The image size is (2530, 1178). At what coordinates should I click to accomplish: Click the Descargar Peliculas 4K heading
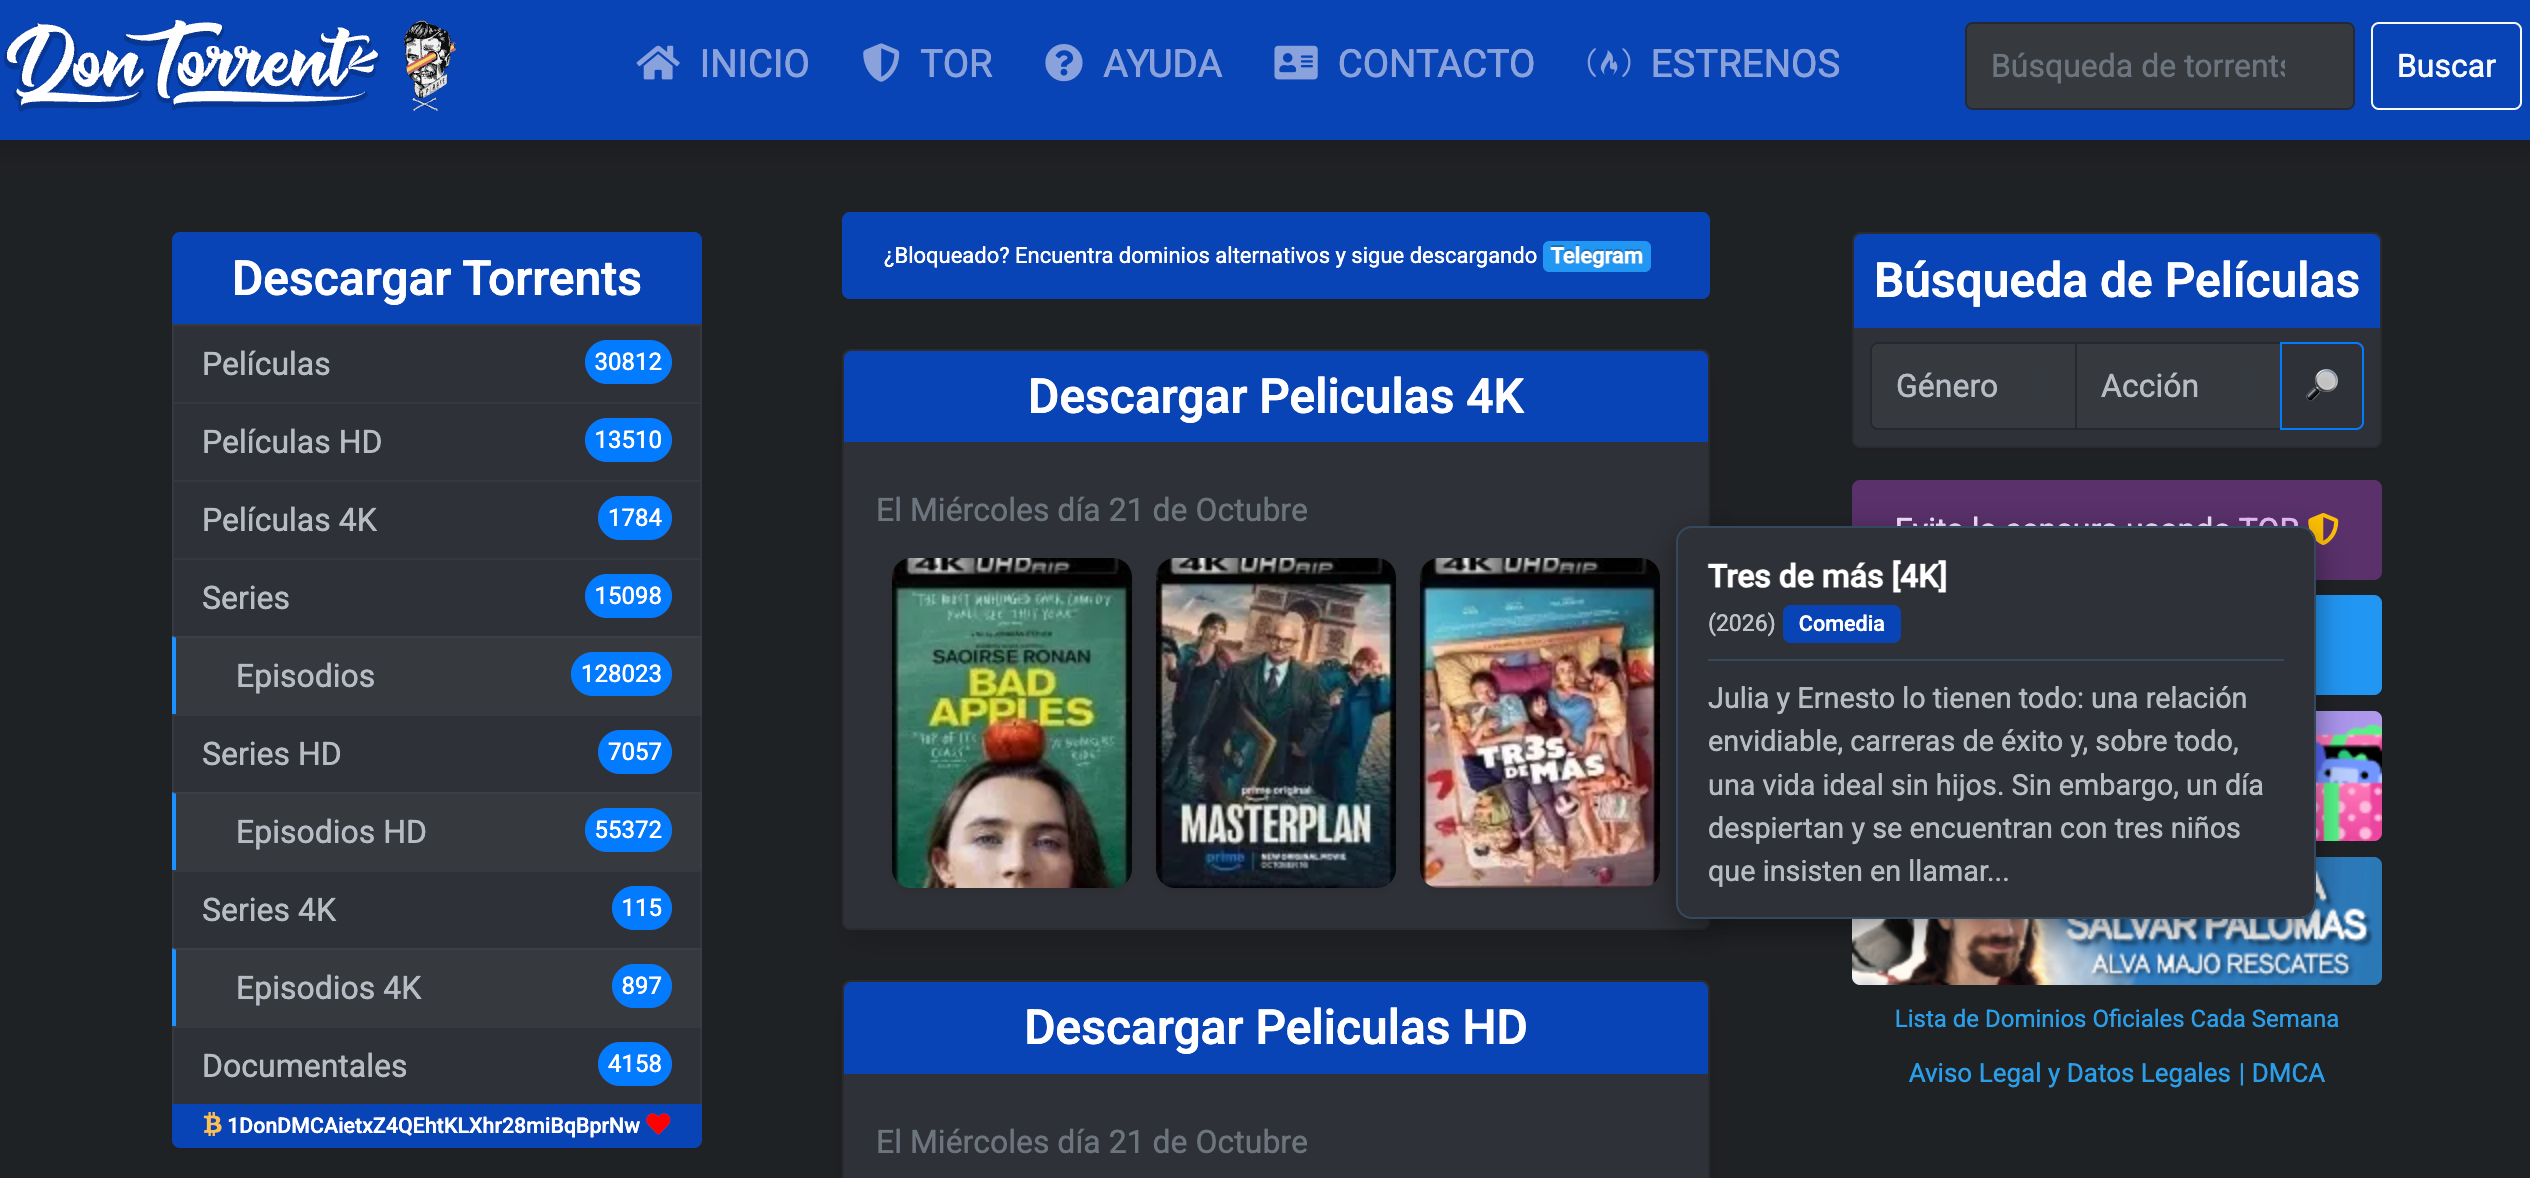pos(1275,396)
